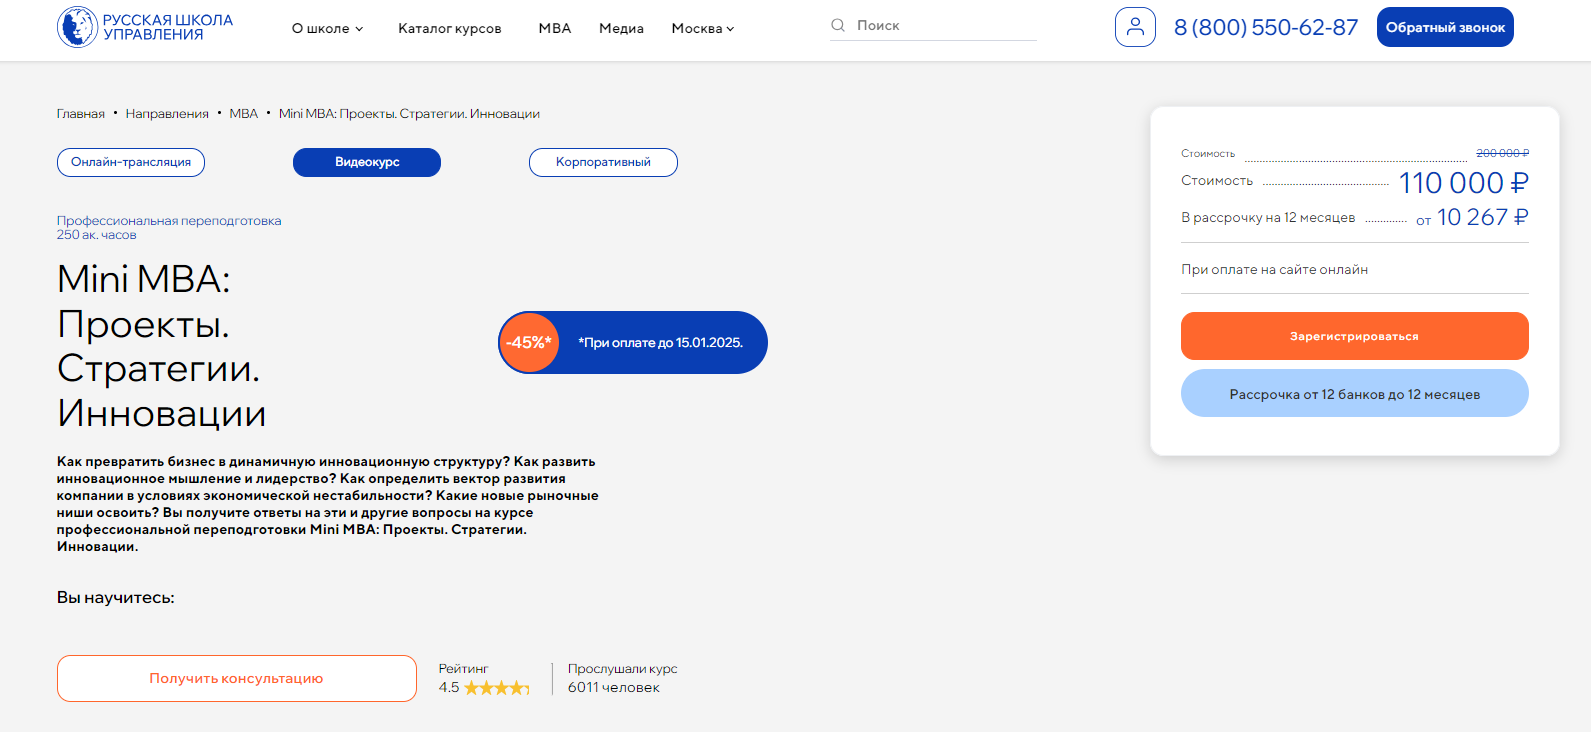
Task: Open Направления breadcrumb link
Action: 167,114
